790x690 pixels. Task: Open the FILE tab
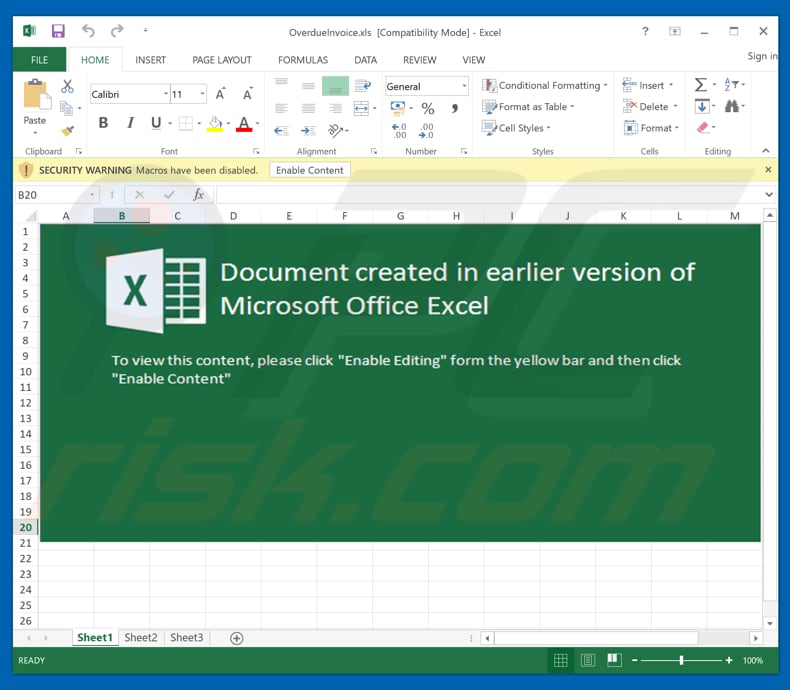(x=39, y=60)
